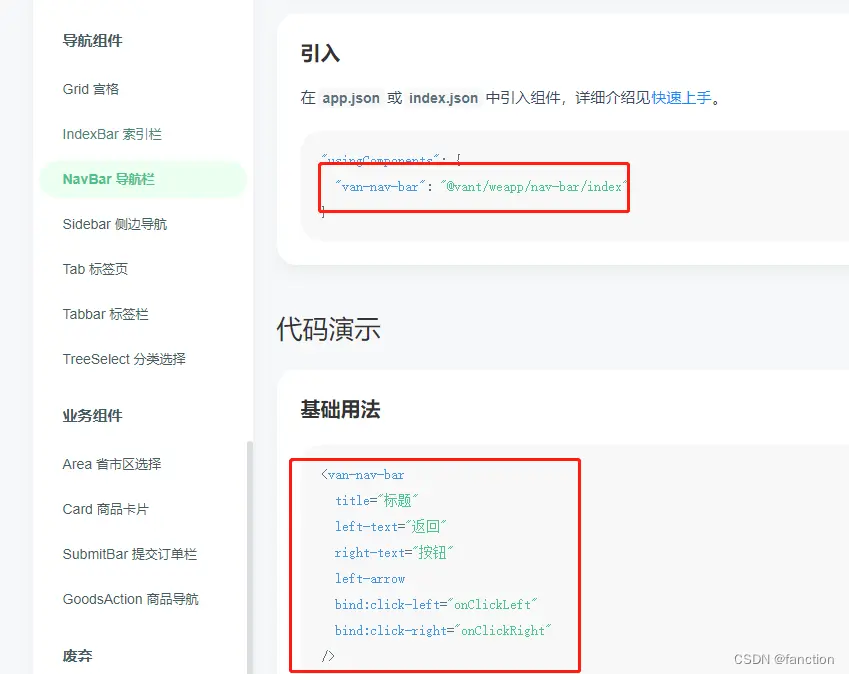
Task: Click the bind:click-left="onClickLeft" line
Action: pyautogui.click(x=436, y=605)
